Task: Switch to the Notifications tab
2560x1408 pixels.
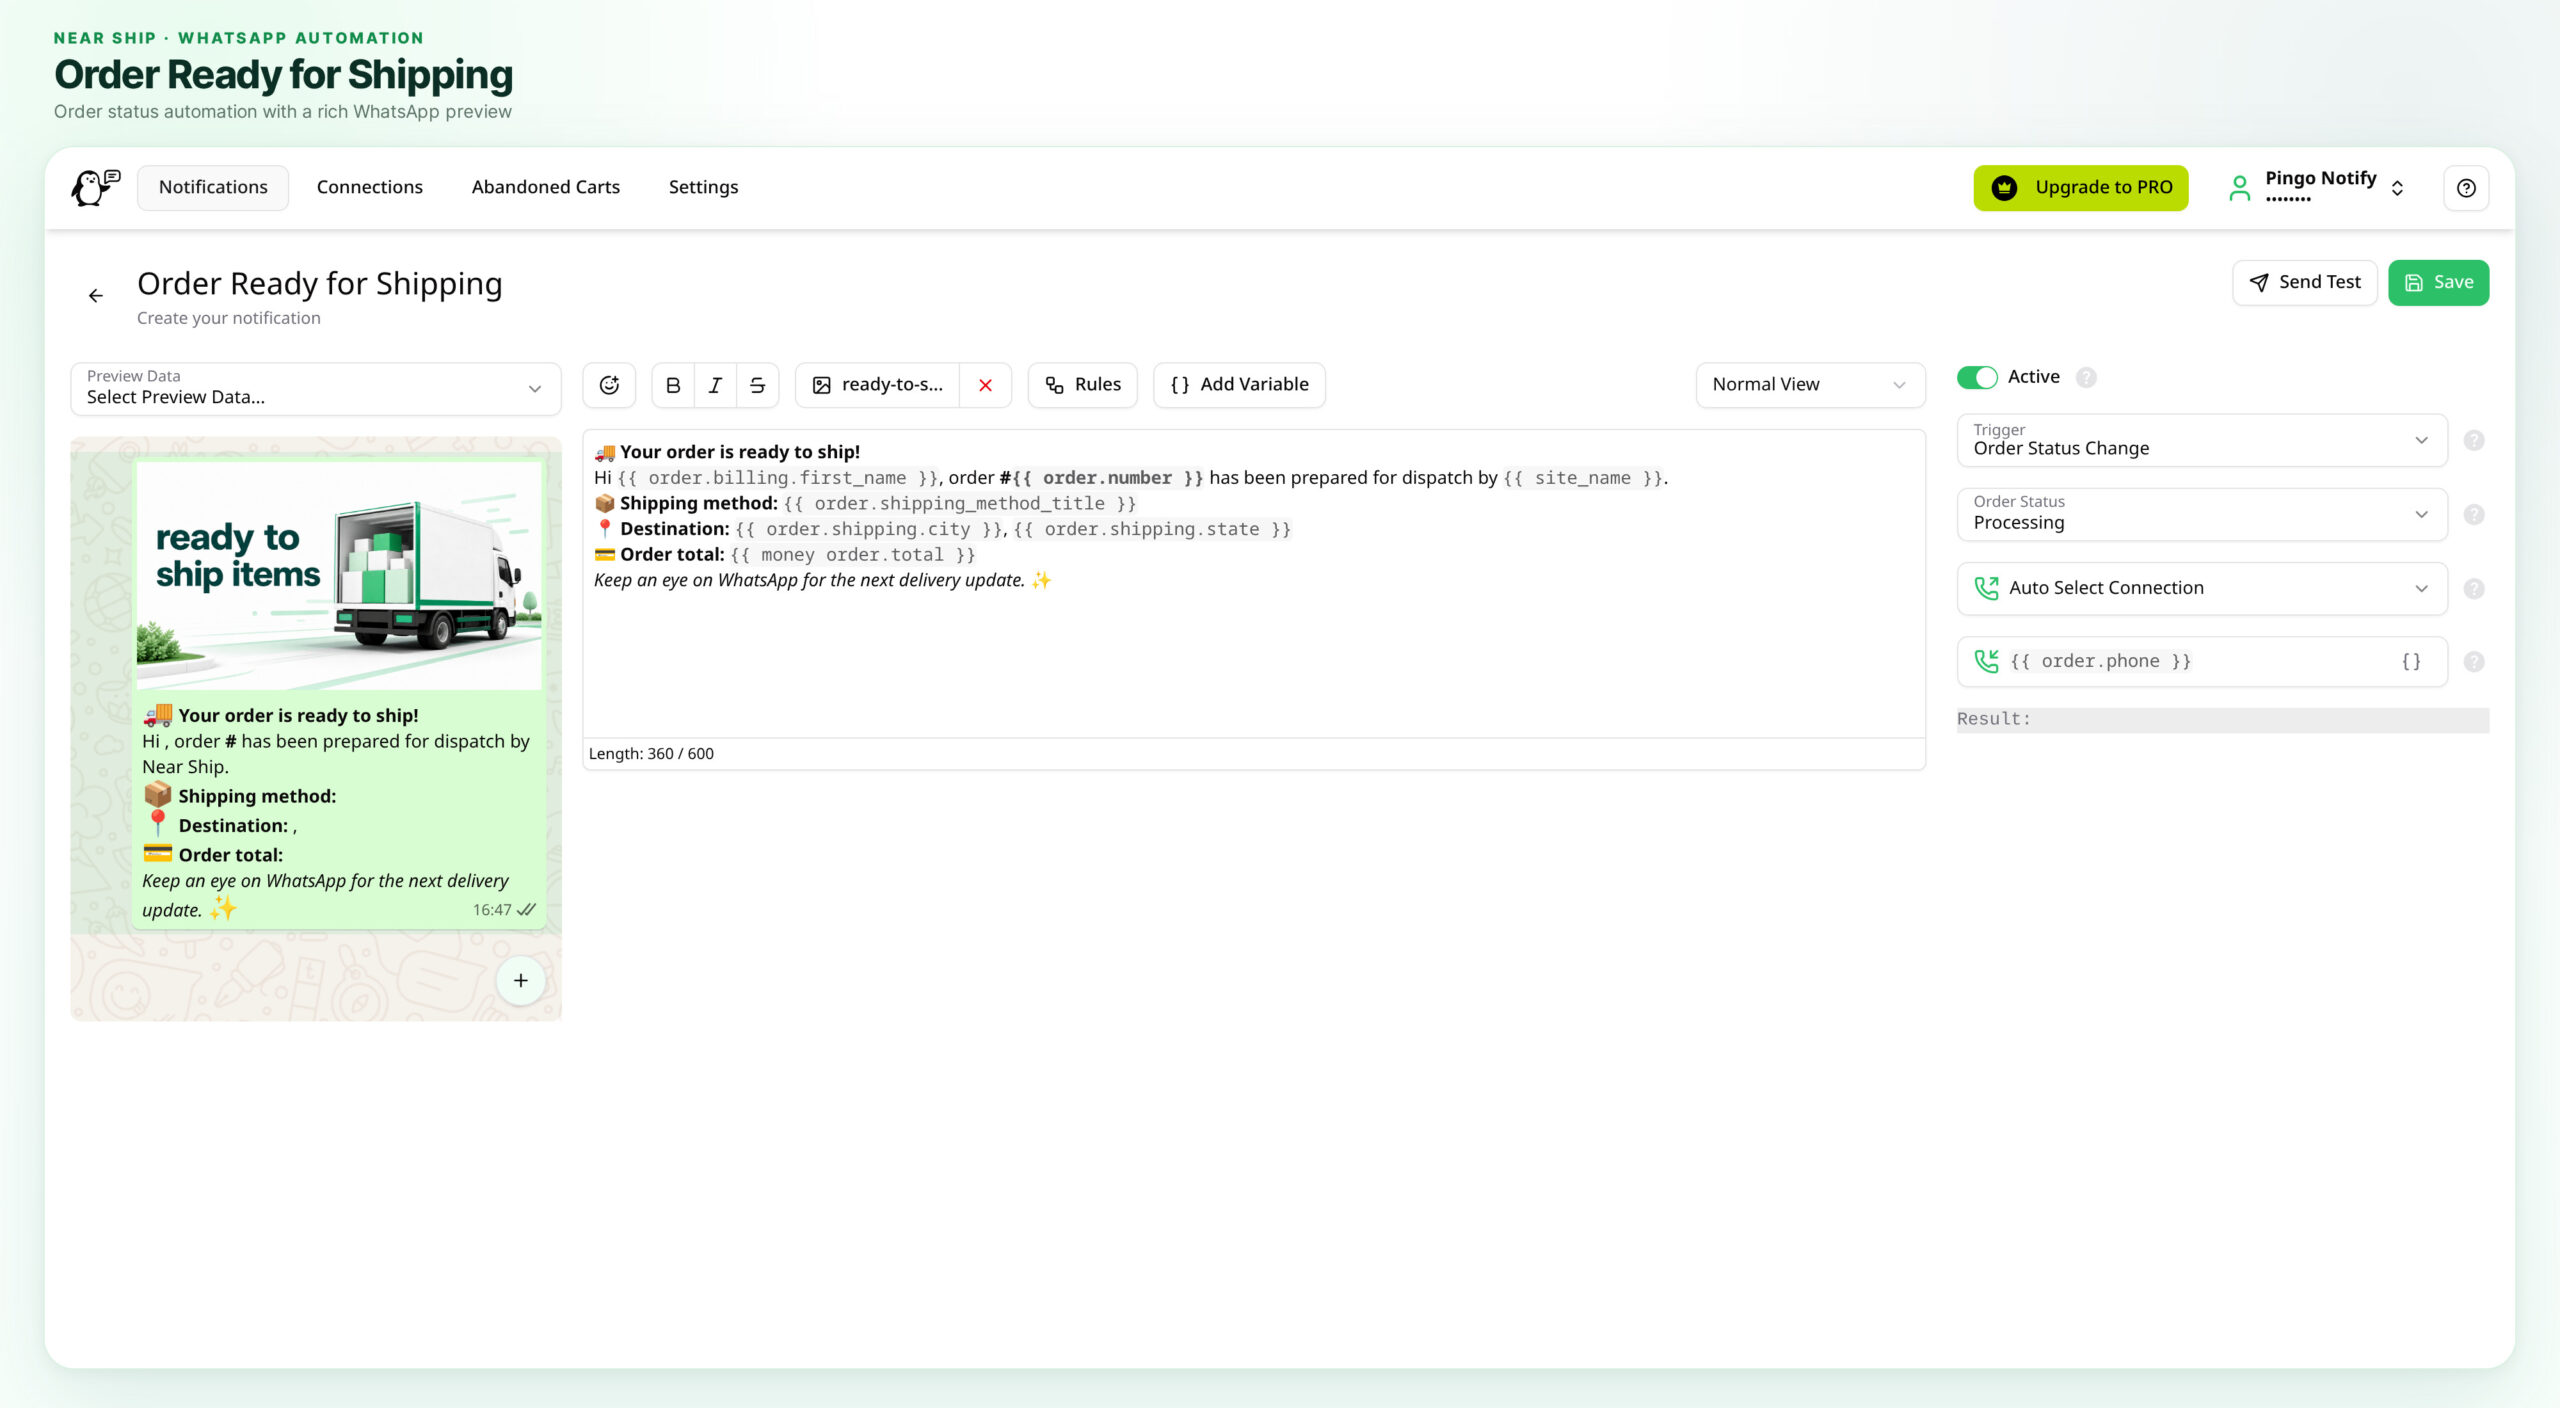Action: pos(213,188)
